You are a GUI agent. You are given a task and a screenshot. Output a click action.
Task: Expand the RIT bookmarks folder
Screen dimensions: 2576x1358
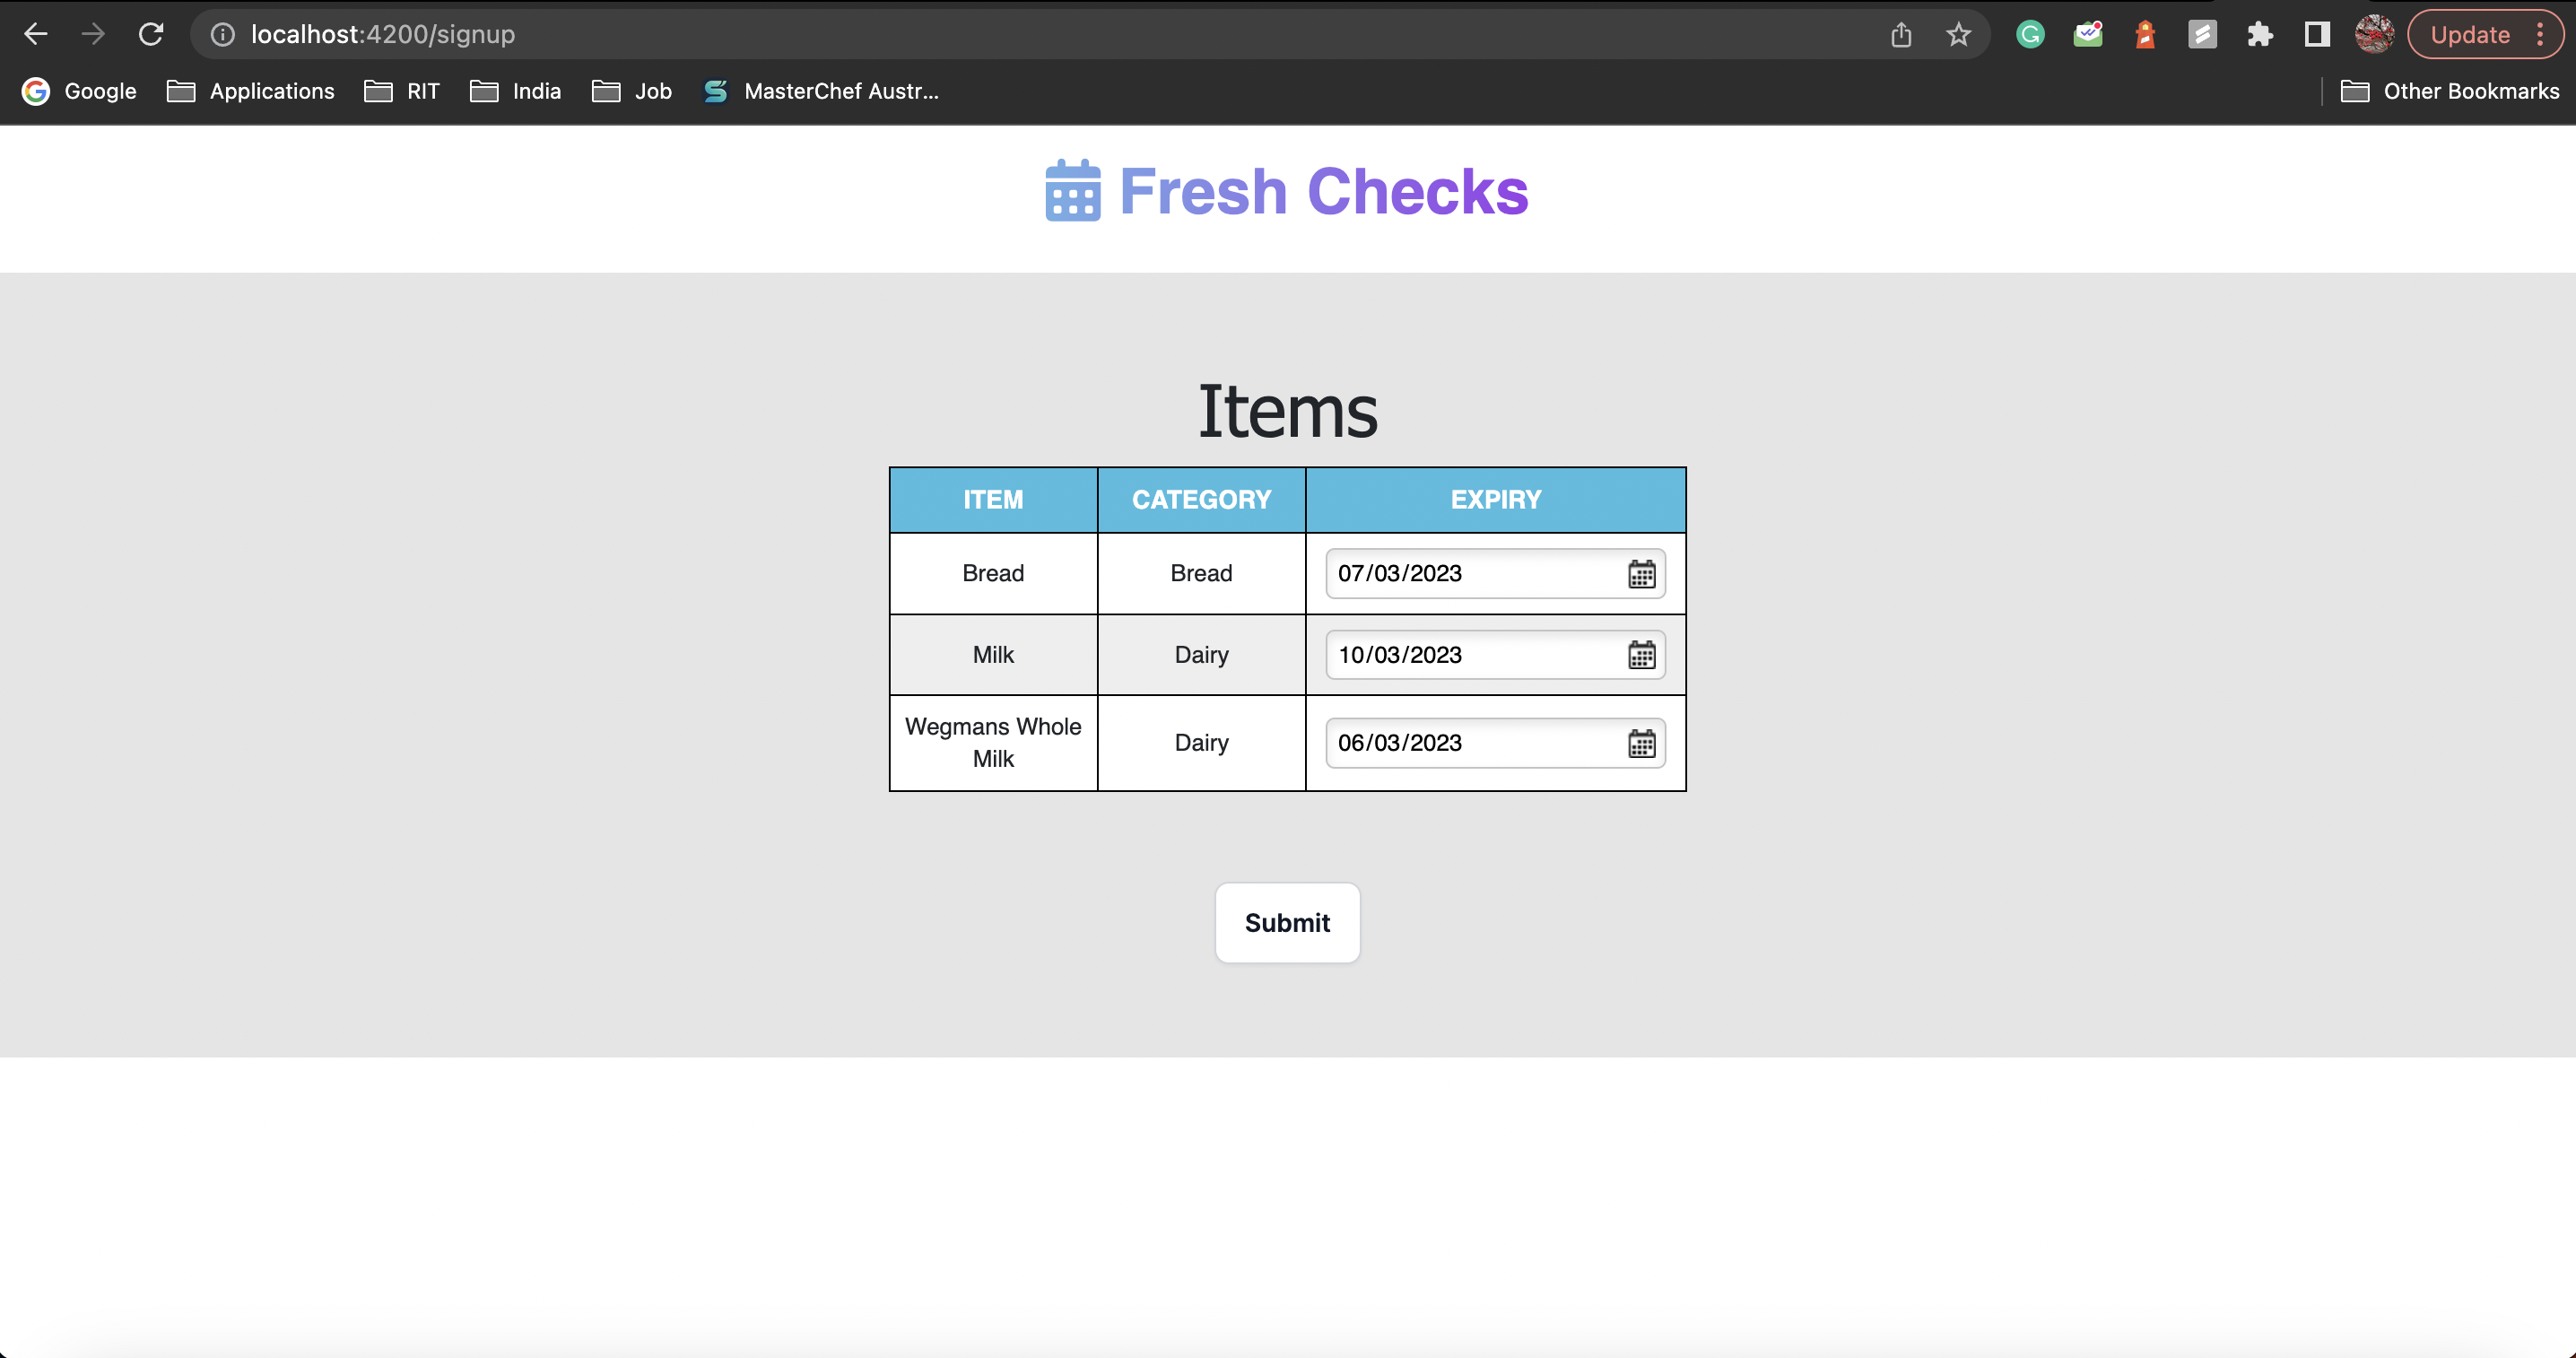tap(402, 91)
